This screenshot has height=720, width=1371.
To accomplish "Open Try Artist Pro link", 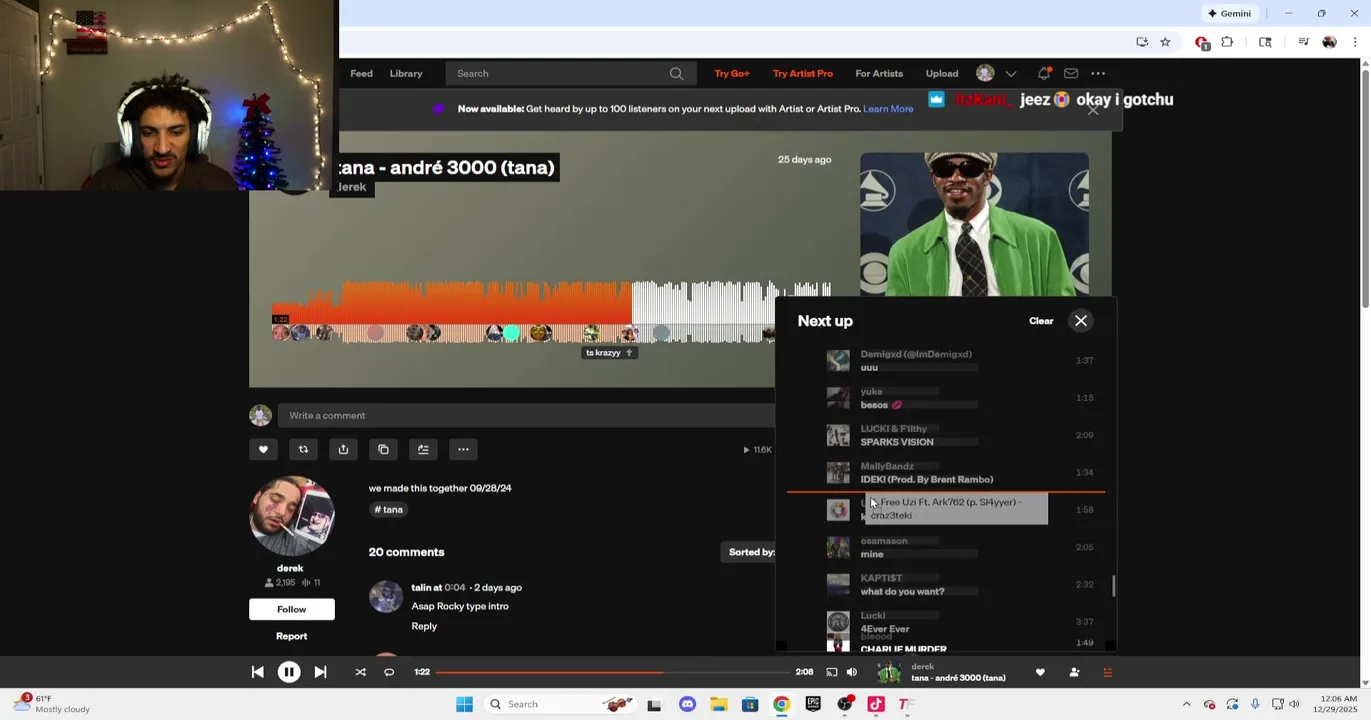I will pyautogui.click(x=803, y=73).
